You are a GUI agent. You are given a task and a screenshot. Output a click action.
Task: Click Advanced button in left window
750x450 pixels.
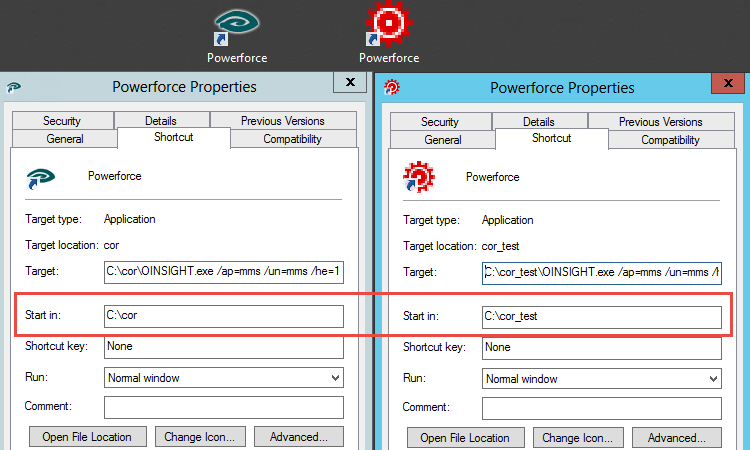tap(299, 437)
